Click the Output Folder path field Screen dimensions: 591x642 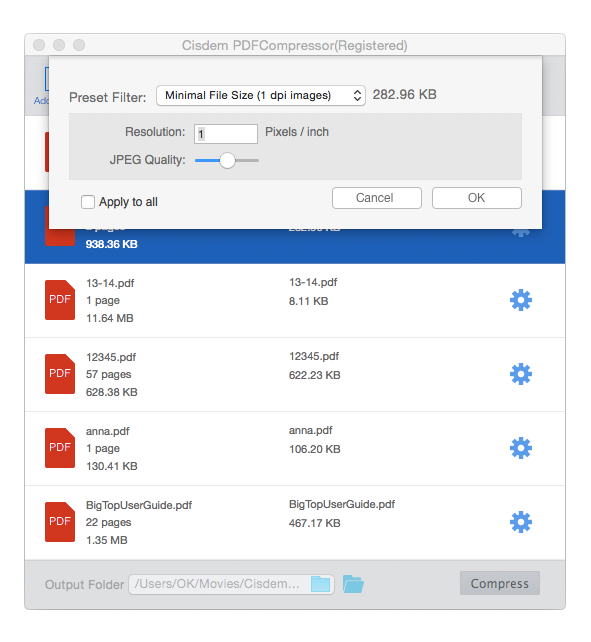[x=231, y=584]
